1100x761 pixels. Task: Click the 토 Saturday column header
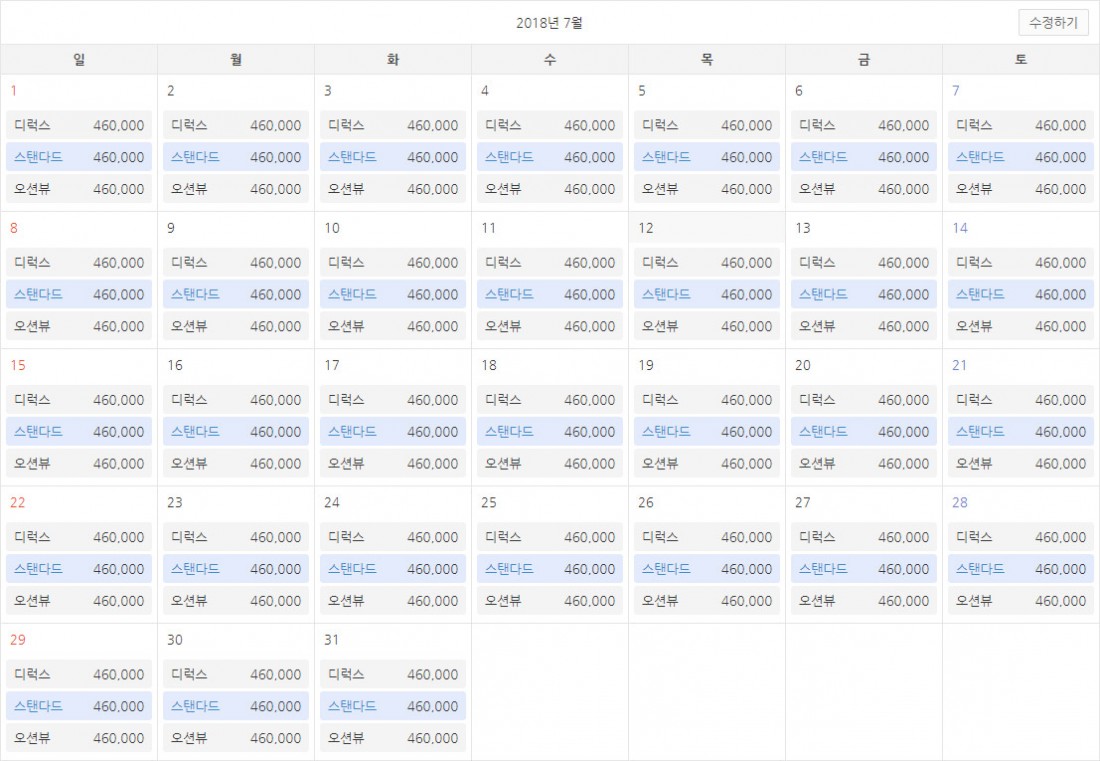coord(1021,60)
